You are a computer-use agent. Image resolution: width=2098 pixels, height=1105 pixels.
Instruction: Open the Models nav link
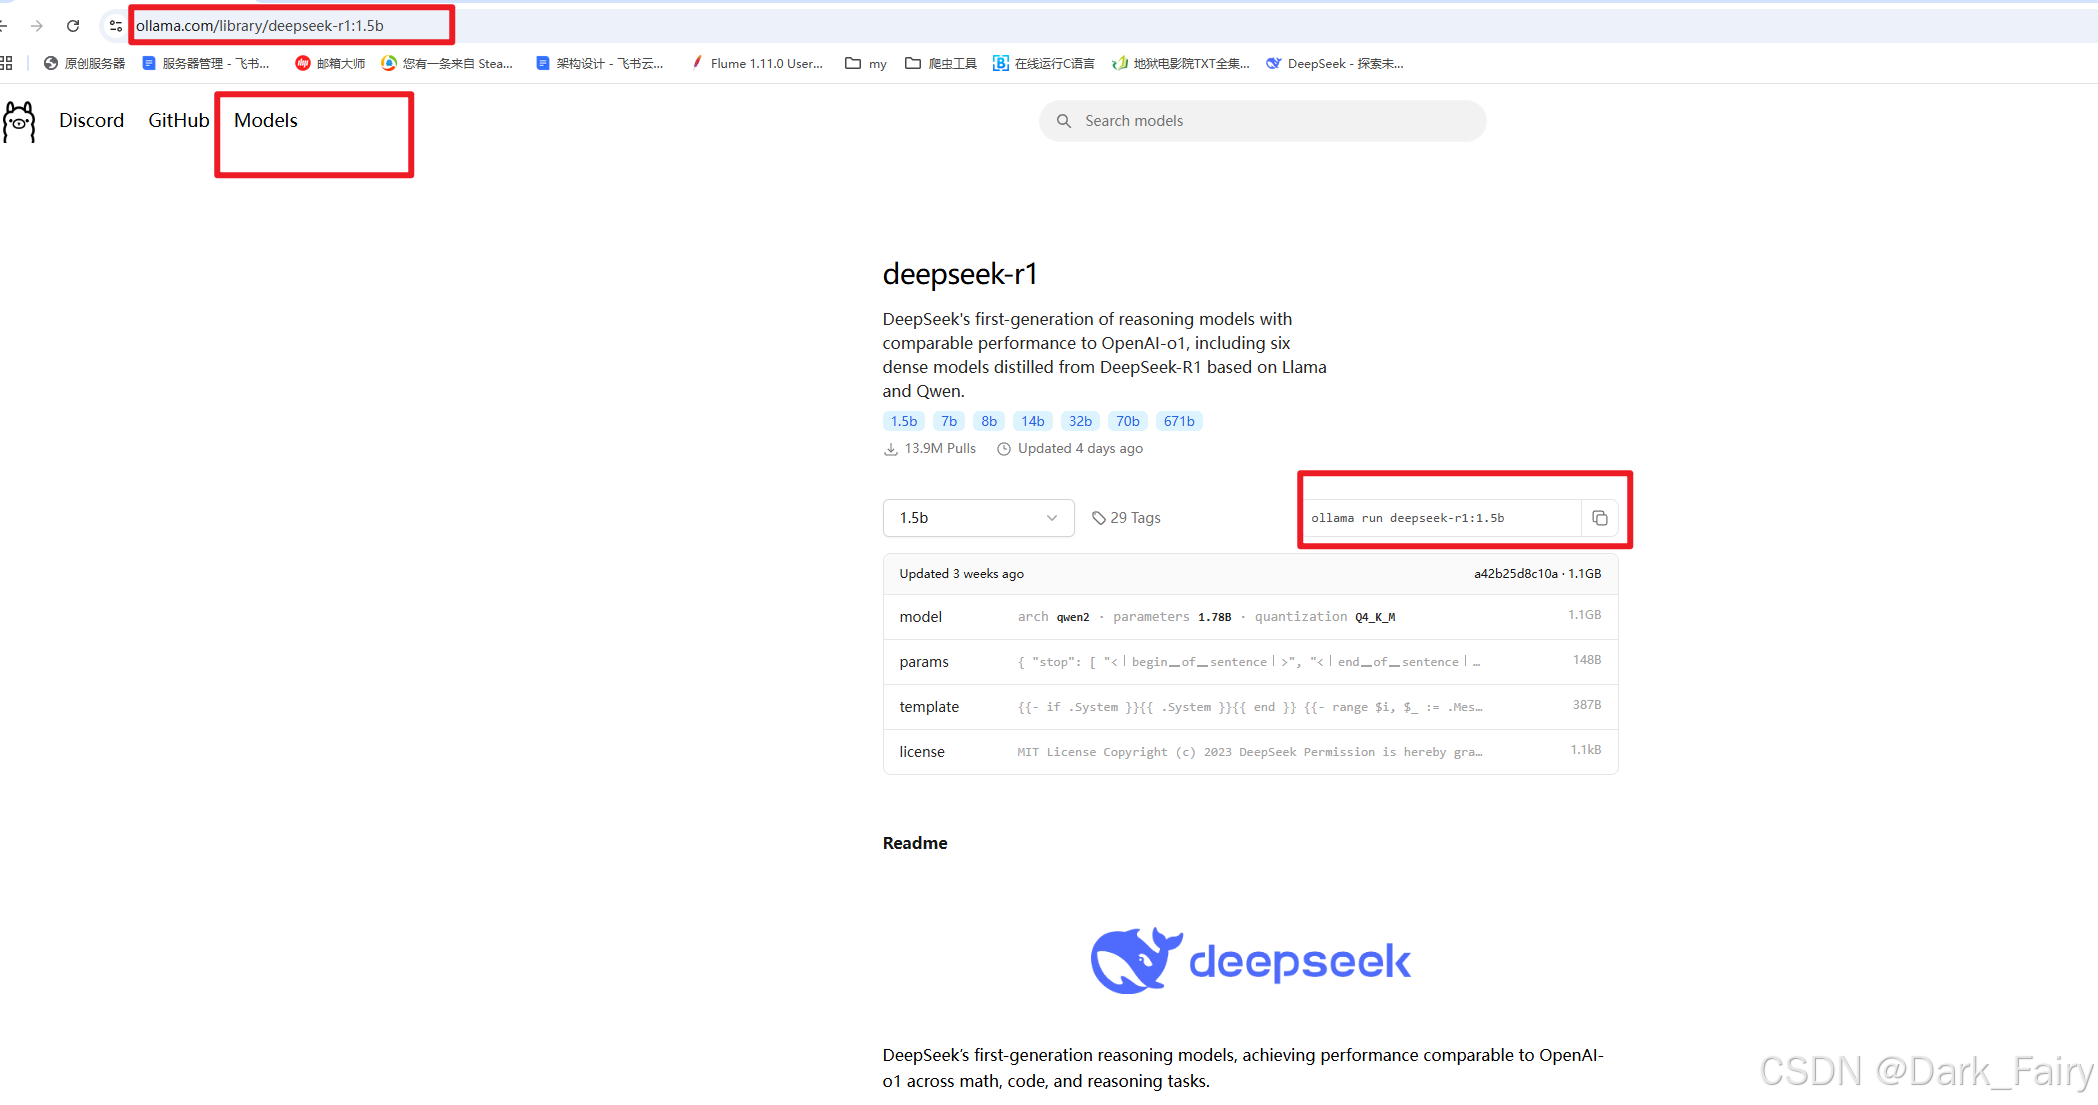point(266,120)
